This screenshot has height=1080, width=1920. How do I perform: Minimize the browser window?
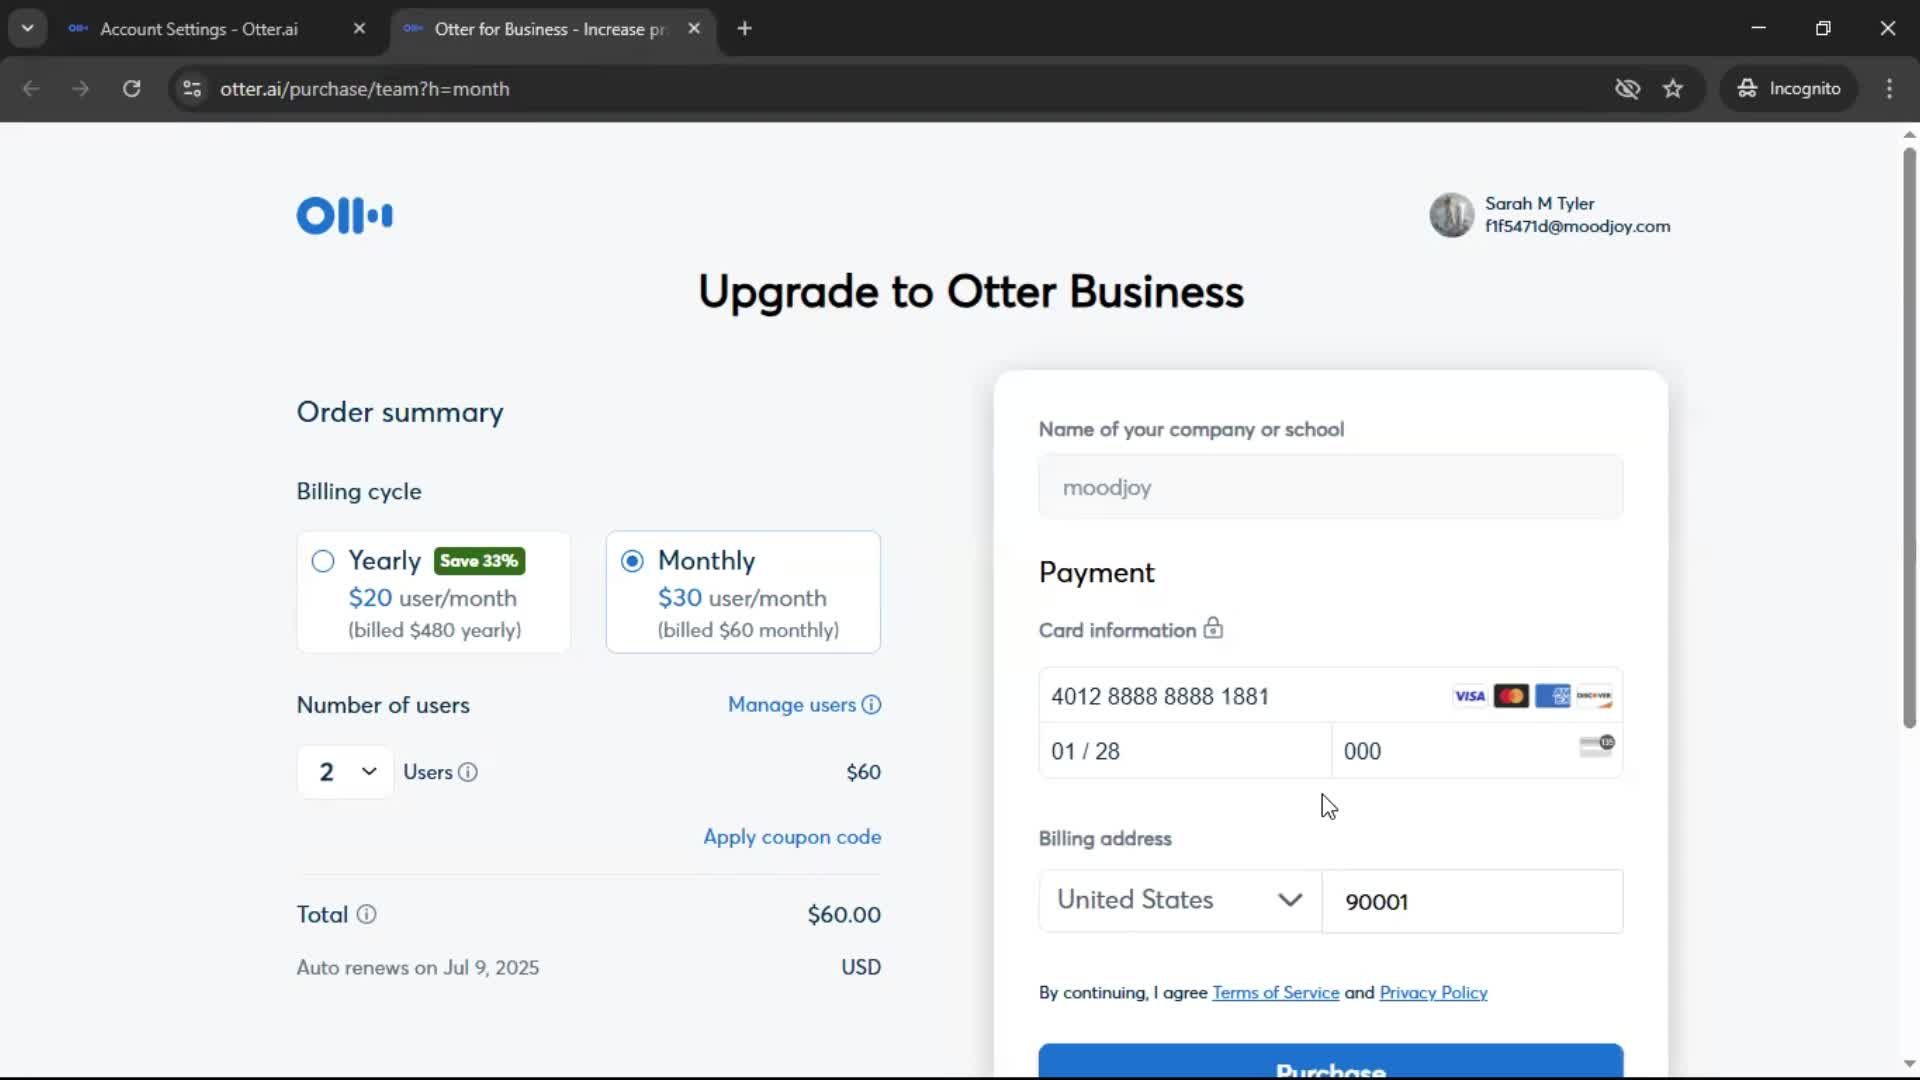pyautogui.click(x=1758, y=29)
